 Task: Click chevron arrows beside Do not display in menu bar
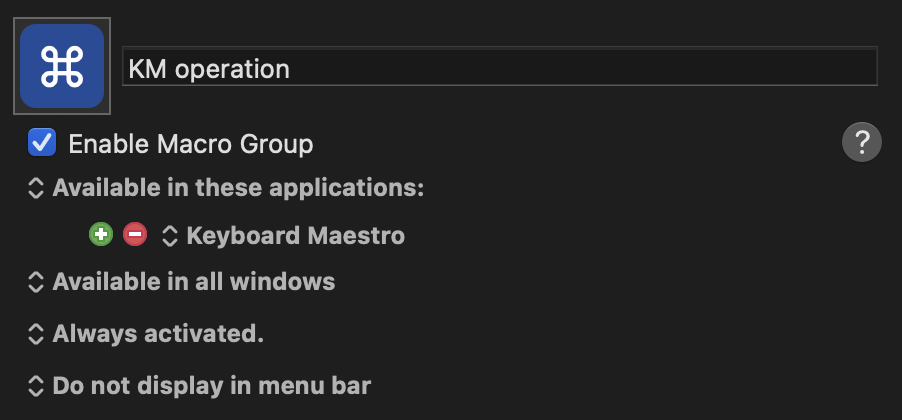(x=36, y=386)
